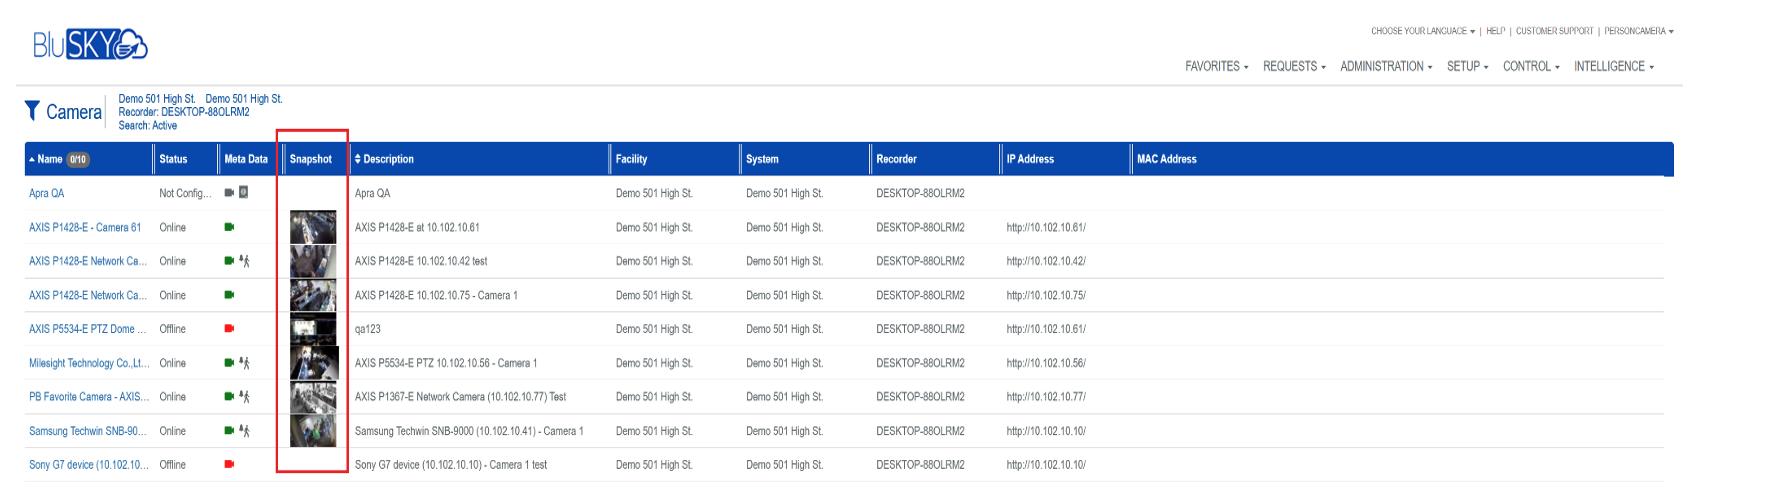Click IP address http://10.102.10.42/
Viewport: 1772px width, 504px height.
[1046, 261]
